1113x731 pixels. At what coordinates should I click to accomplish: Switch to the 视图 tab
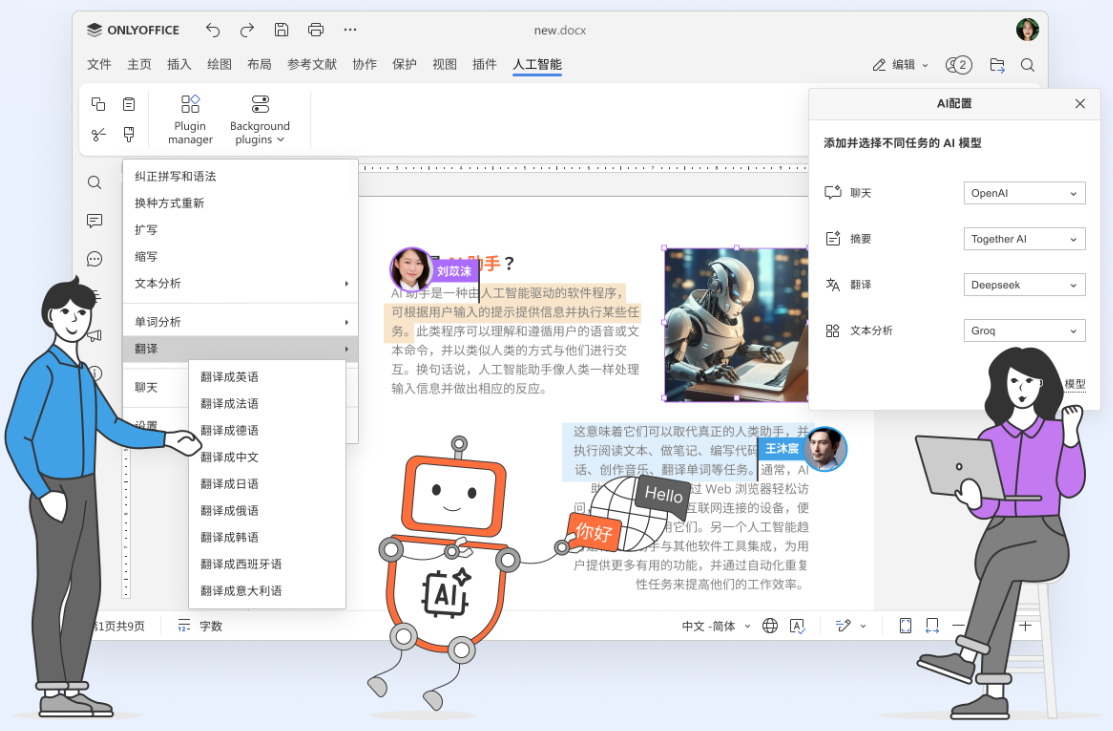444,65
